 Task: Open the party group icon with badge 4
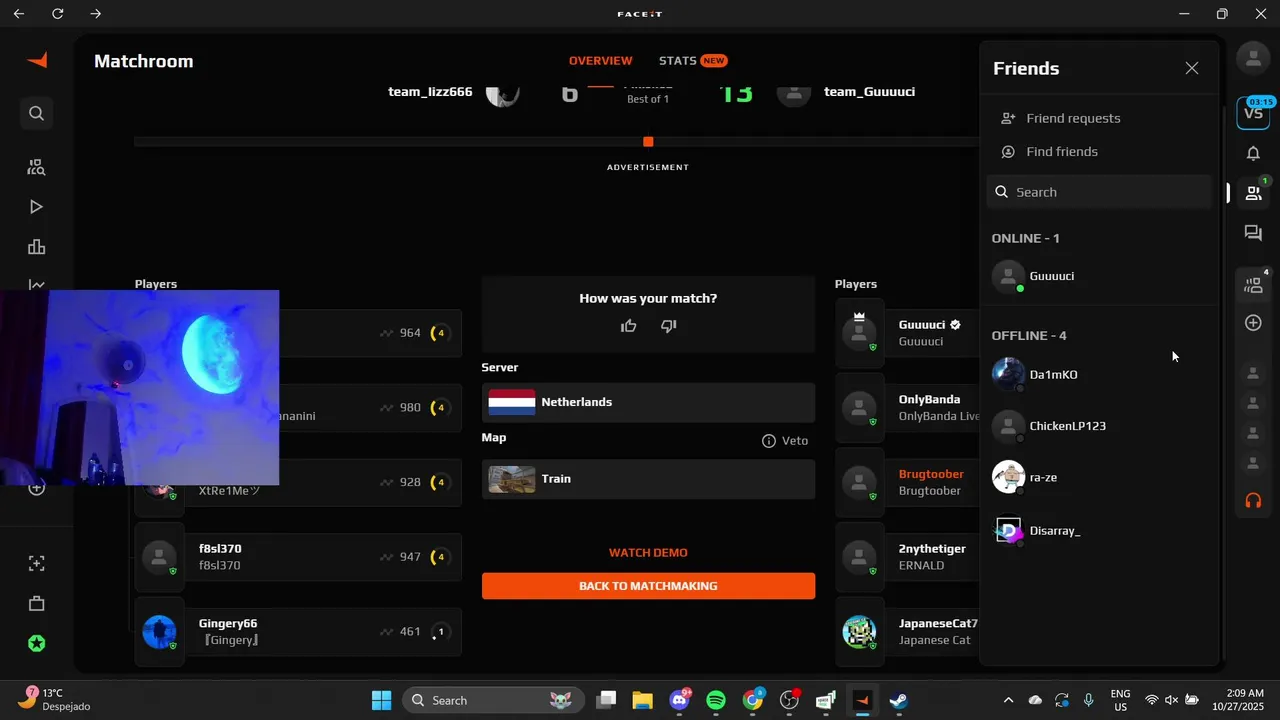[x=1253, y=284]
